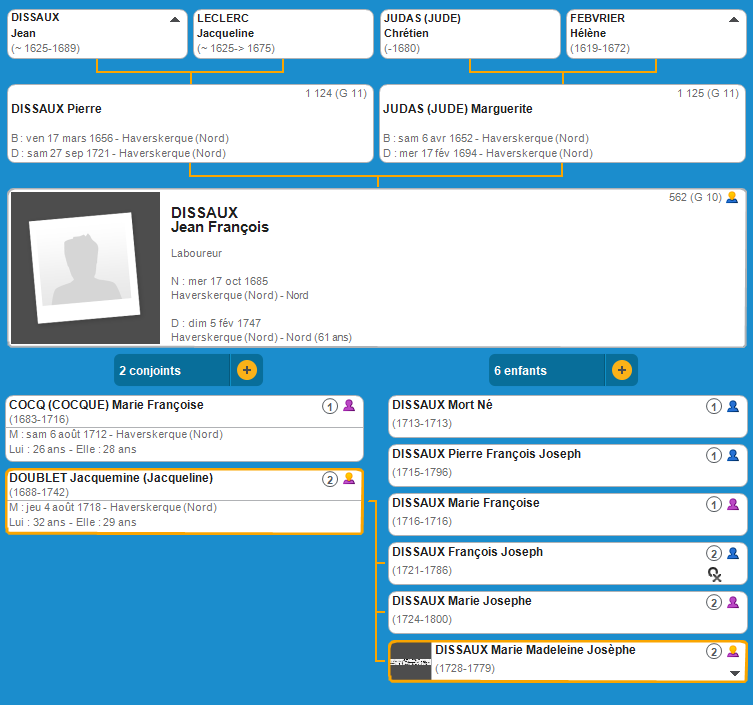Open the 2 conjoints section
Screen dimensions: 753x705
coord(172,370)
